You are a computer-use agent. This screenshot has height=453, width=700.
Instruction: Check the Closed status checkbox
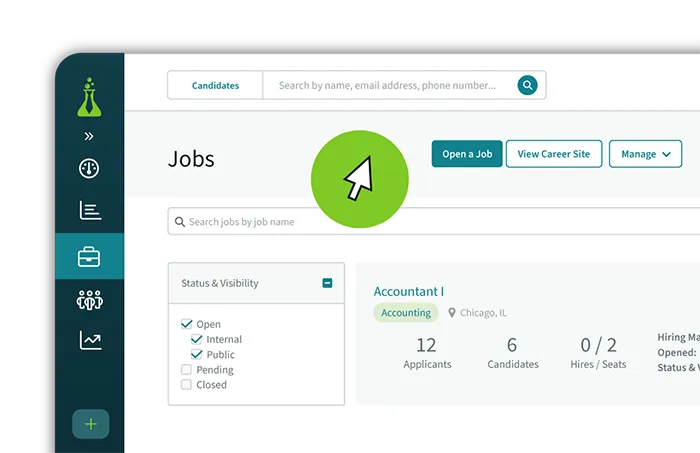(186, 384)
